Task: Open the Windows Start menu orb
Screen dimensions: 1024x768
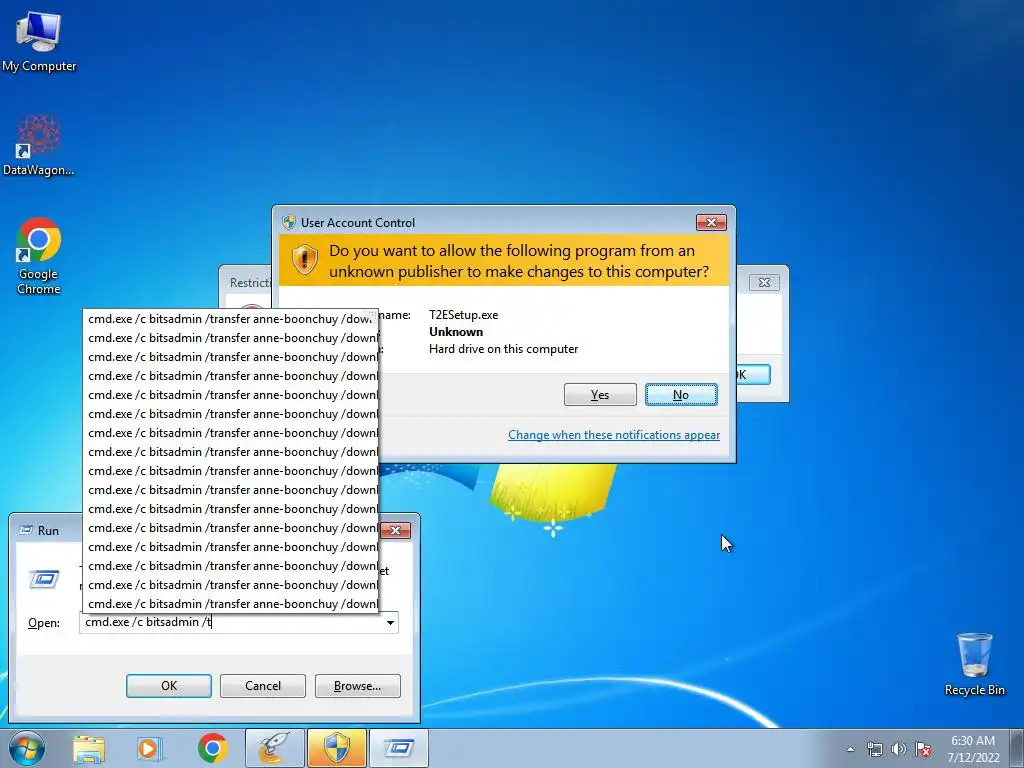Action: pyautogui.click(x=26, y=748)
